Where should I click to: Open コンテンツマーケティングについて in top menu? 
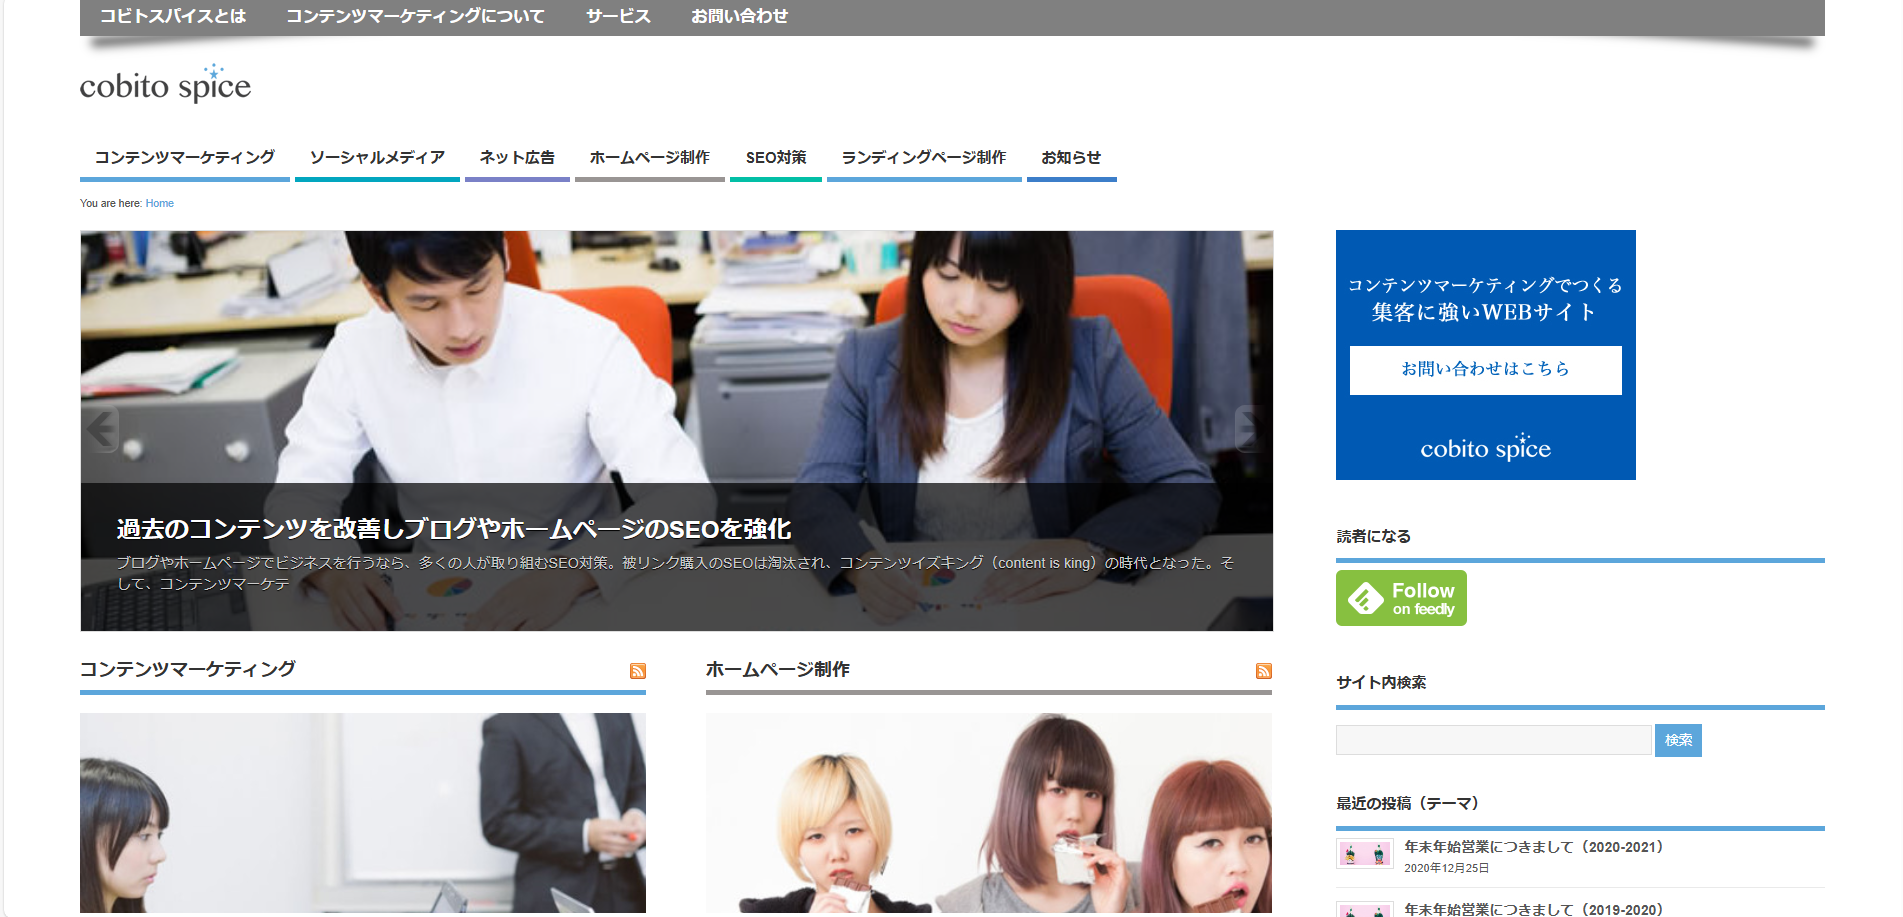(415, 16)
